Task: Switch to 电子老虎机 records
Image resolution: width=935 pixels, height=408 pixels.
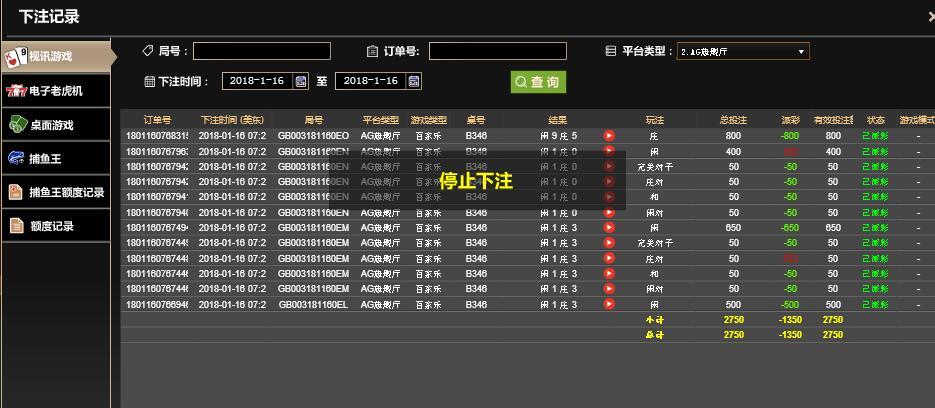Action: pyautogui.click(x=56, y=91)
